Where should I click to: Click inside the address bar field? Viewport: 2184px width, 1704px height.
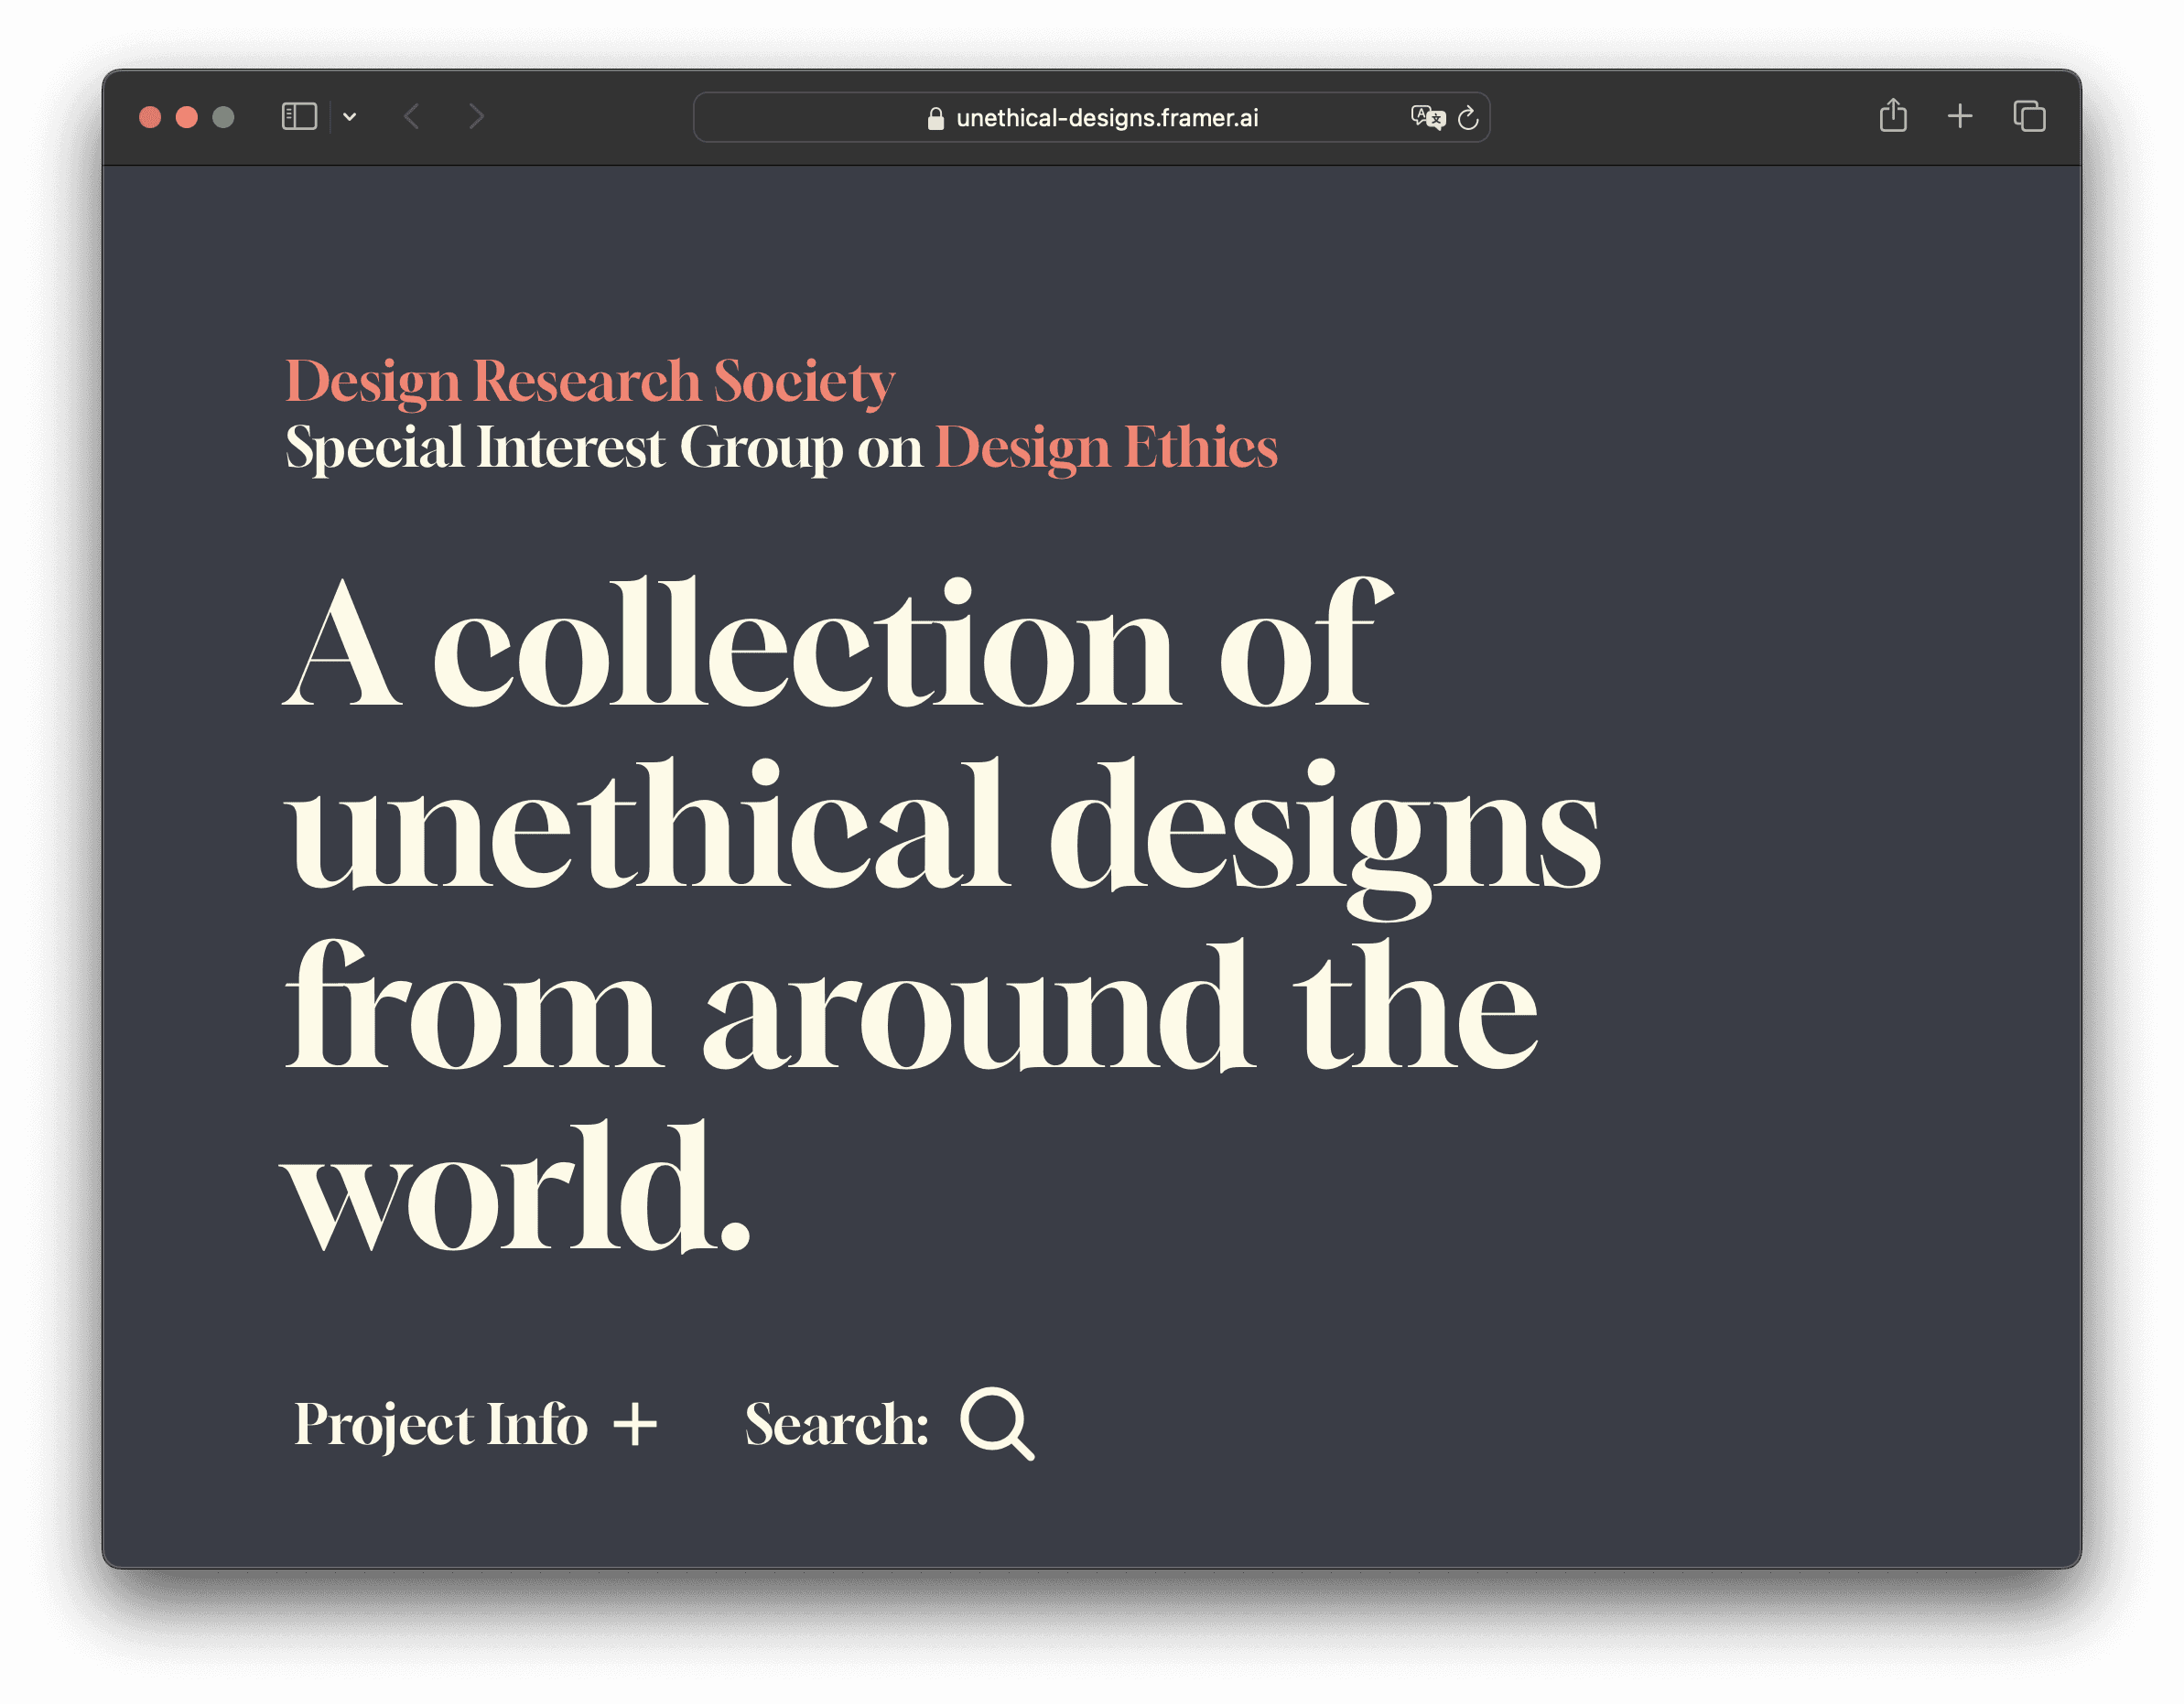tap(1104, 117)
